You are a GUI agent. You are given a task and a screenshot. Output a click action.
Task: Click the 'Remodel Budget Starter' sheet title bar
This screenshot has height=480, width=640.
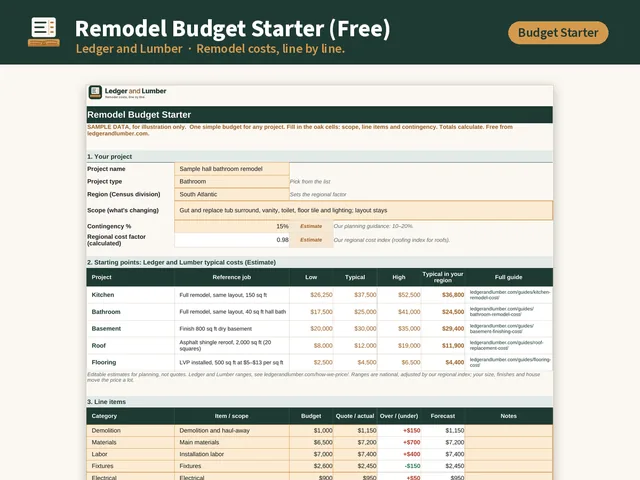coord(320,115)
